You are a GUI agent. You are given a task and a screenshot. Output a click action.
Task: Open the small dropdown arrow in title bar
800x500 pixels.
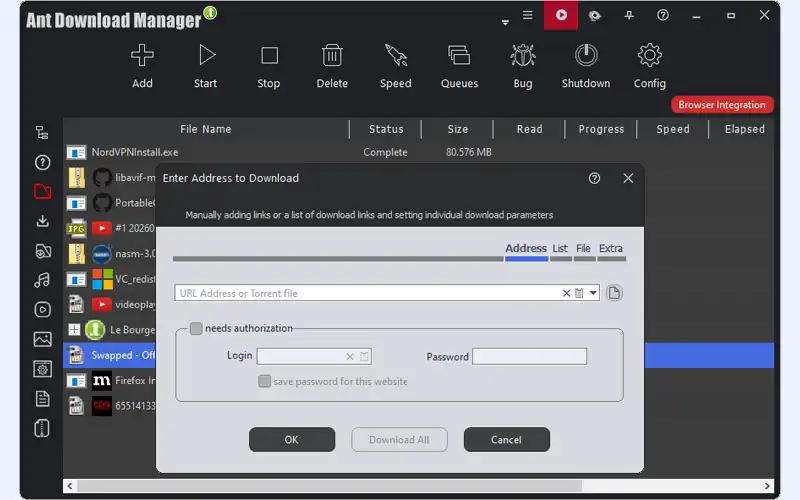[x=505, y=22]
